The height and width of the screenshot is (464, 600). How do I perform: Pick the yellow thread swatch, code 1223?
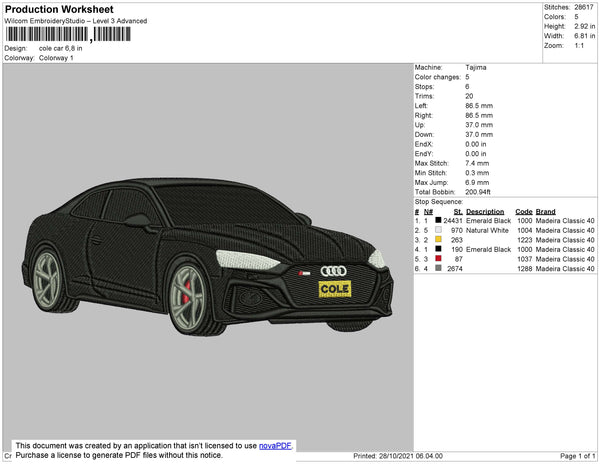(x=438, y=240)
